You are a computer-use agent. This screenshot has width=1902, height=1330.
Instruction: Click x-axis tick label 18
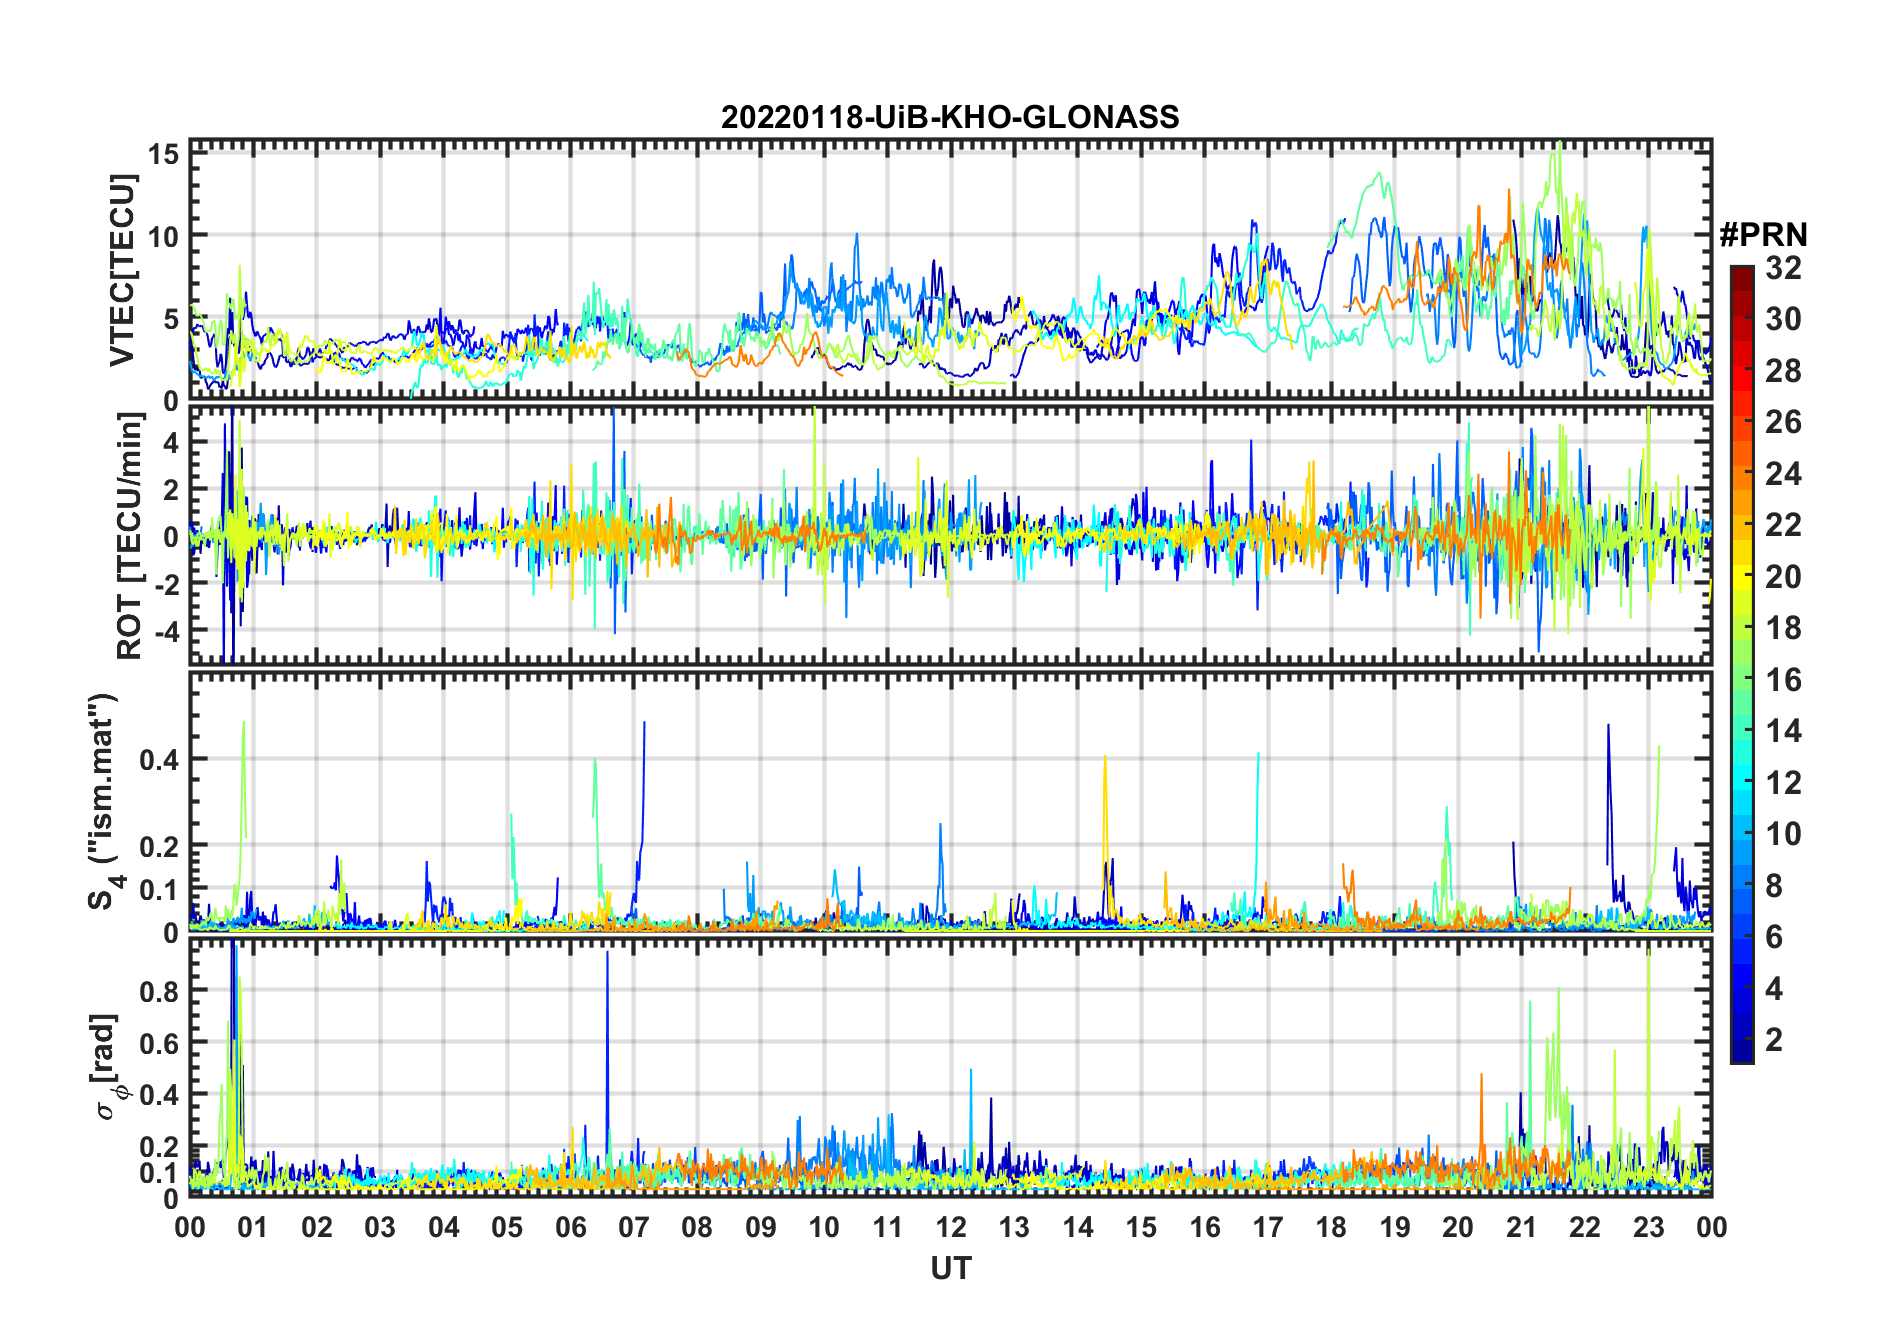click(1332, 1228)
